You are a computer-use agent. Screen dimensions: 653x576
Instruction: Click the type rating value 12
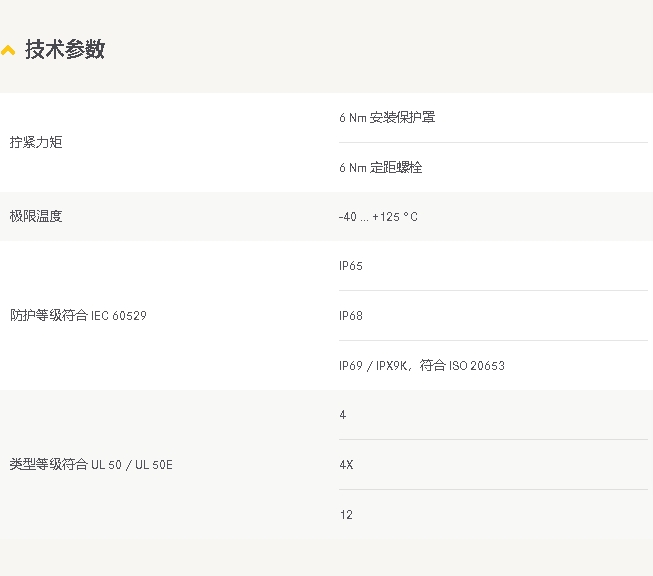[x=346, y=515]
